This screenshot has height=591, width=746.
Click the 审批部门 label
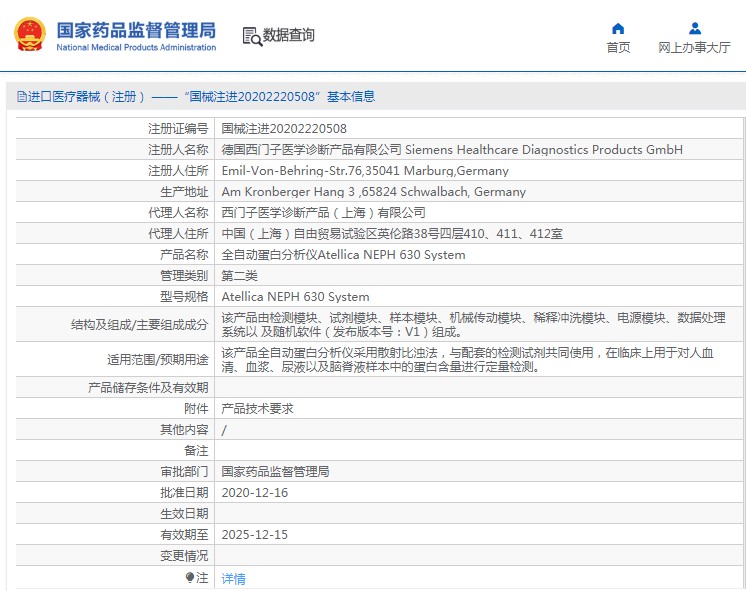point(184,472)
